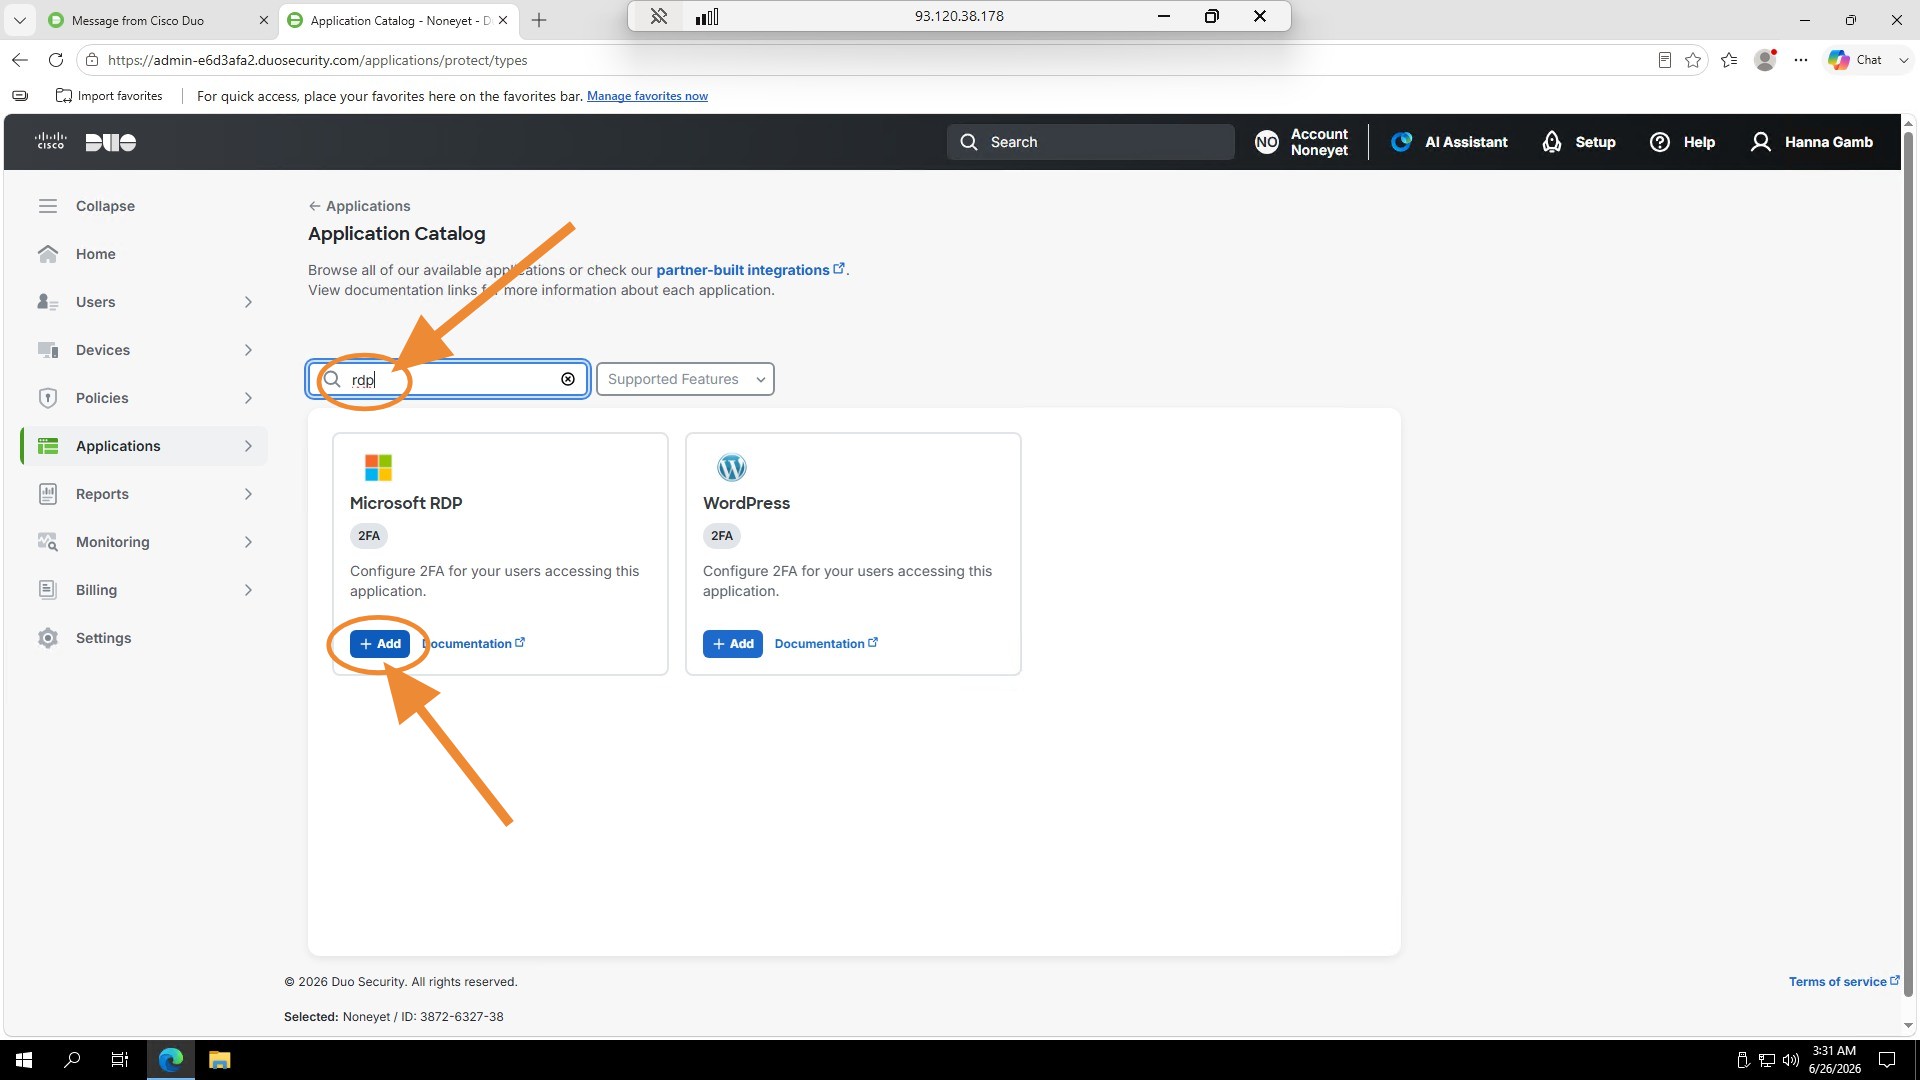The height and width of the screenshot is (1080, 1920).
Task: Open browser Settings and more menu
Action: click(1801, 60)
